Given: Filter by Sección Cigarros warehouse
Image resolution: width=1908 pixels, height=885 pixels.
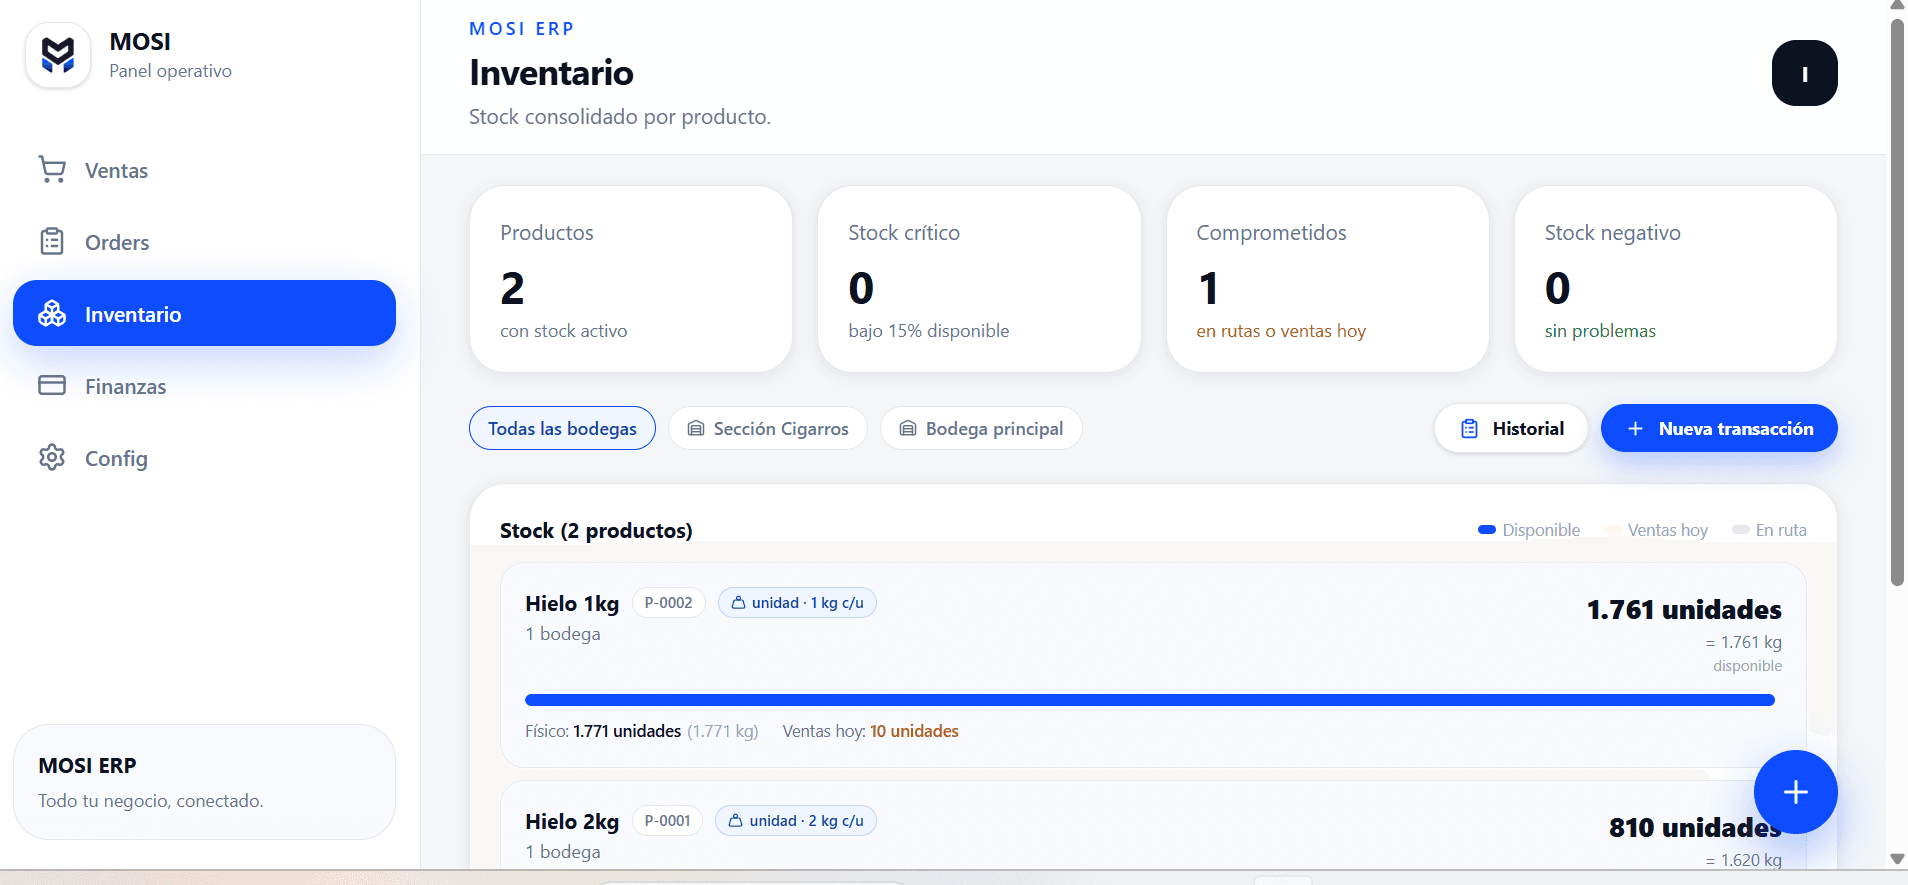Looking at the screenshot, I should (767, 428).
